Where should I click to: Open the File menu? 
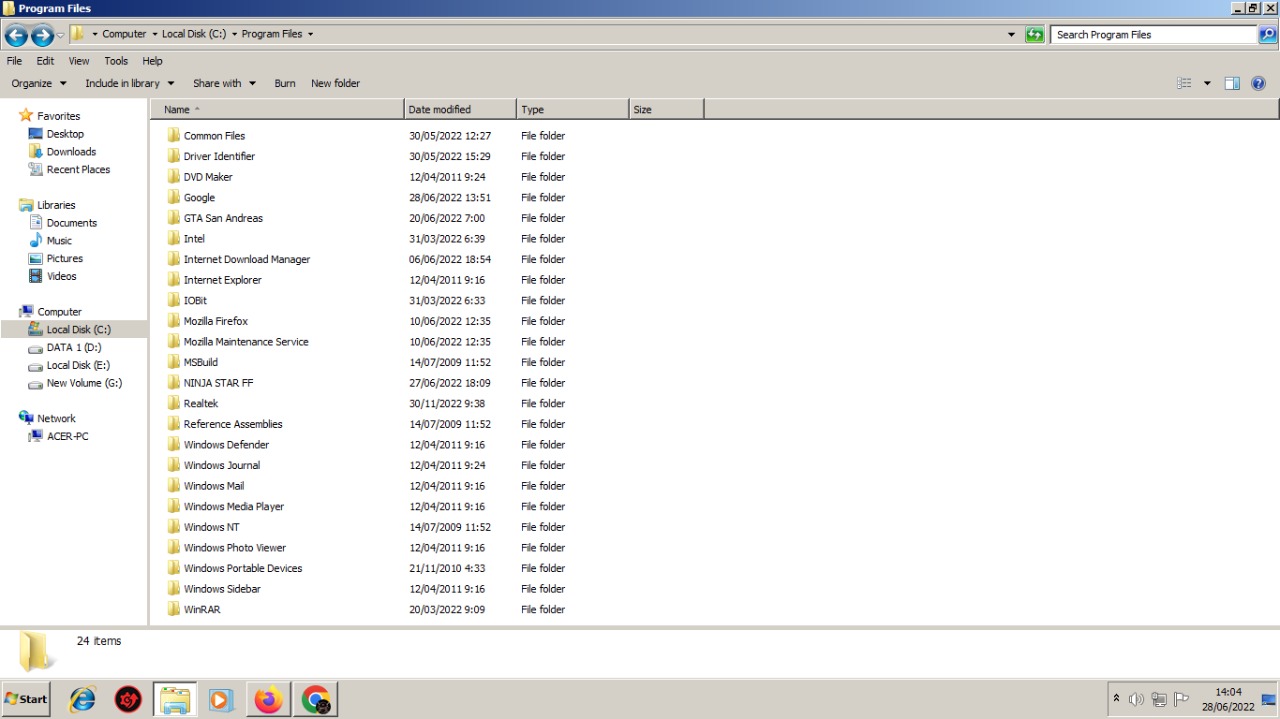click(14, 61)
